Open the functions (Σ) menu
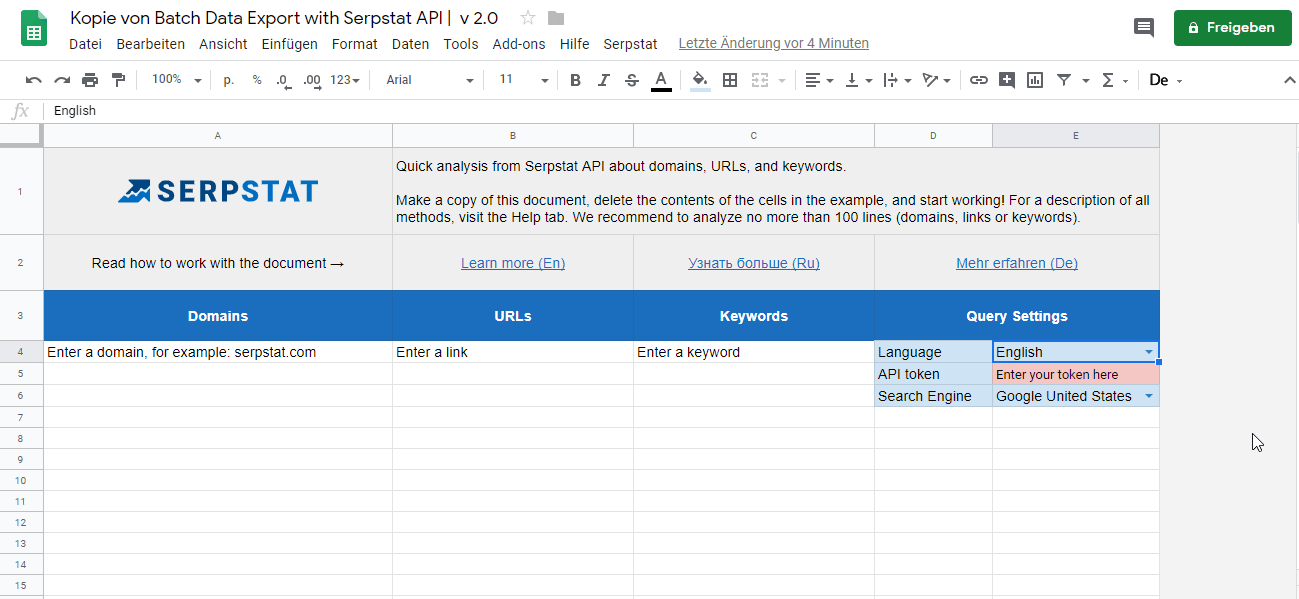Screen dimensions: 1299x599 point(1114,80)
